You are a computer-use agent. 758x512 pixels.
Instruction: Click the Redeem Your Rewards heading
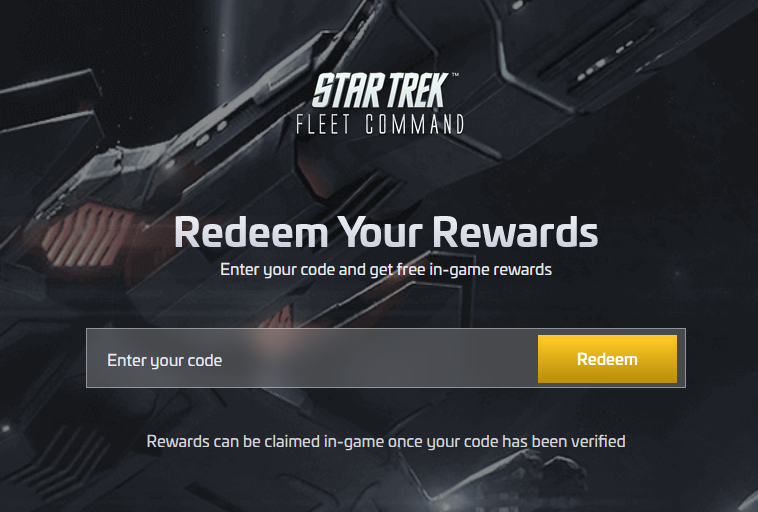(x=386, y=232)
